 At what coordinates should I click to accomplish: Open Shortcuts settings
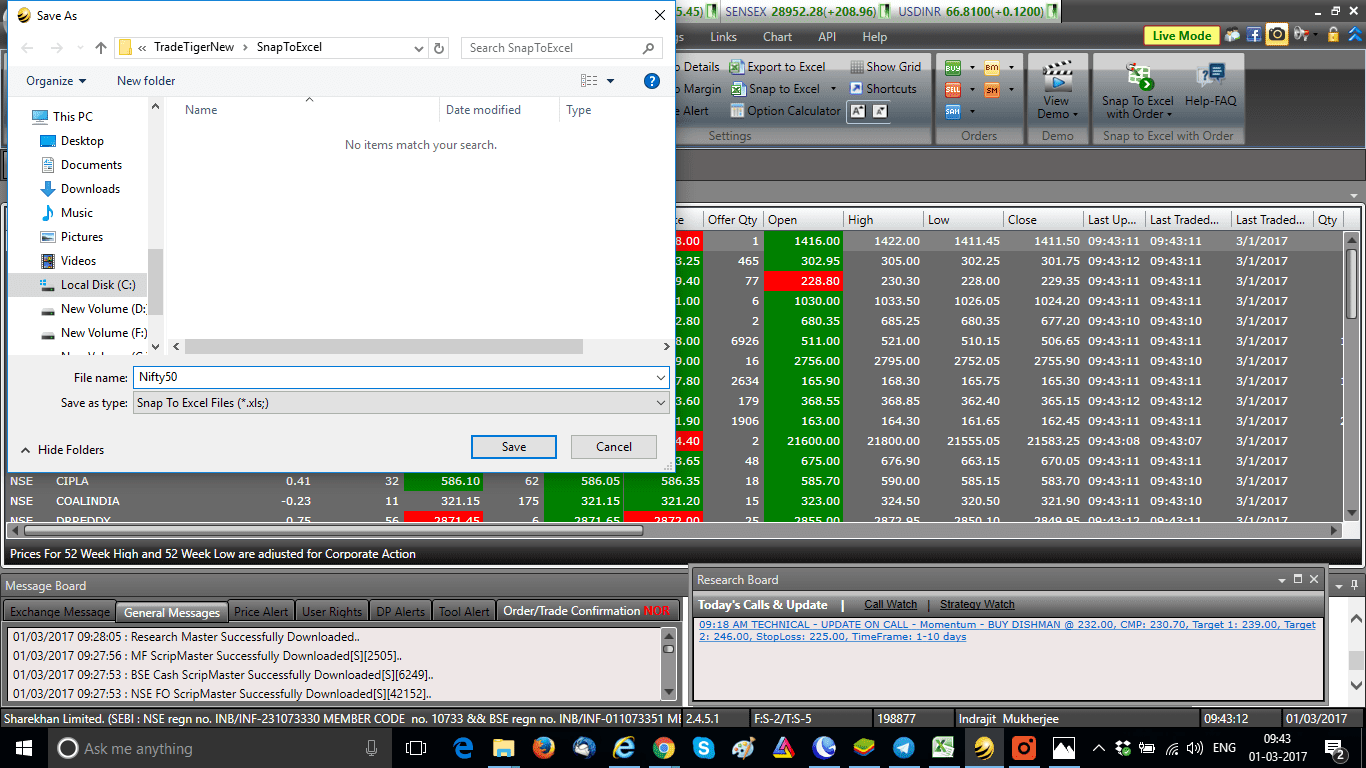click(883, 89)
